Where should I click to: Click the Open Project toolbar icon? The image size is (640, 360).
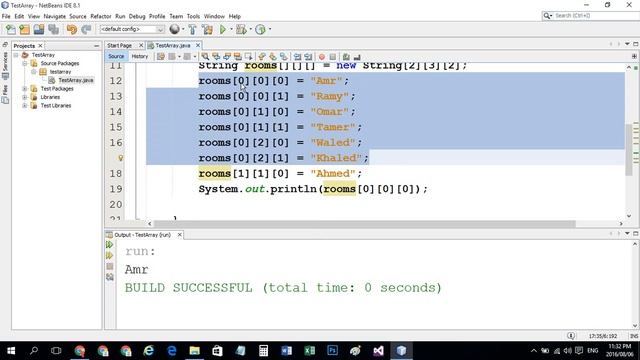coord(39,29)
